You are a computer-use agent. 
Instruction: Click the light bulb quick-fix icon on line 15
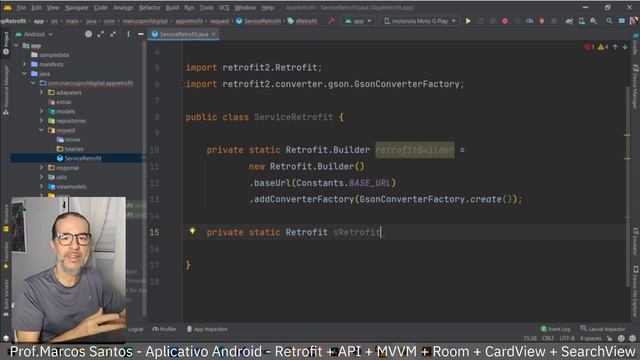click(x=192, y=231)
